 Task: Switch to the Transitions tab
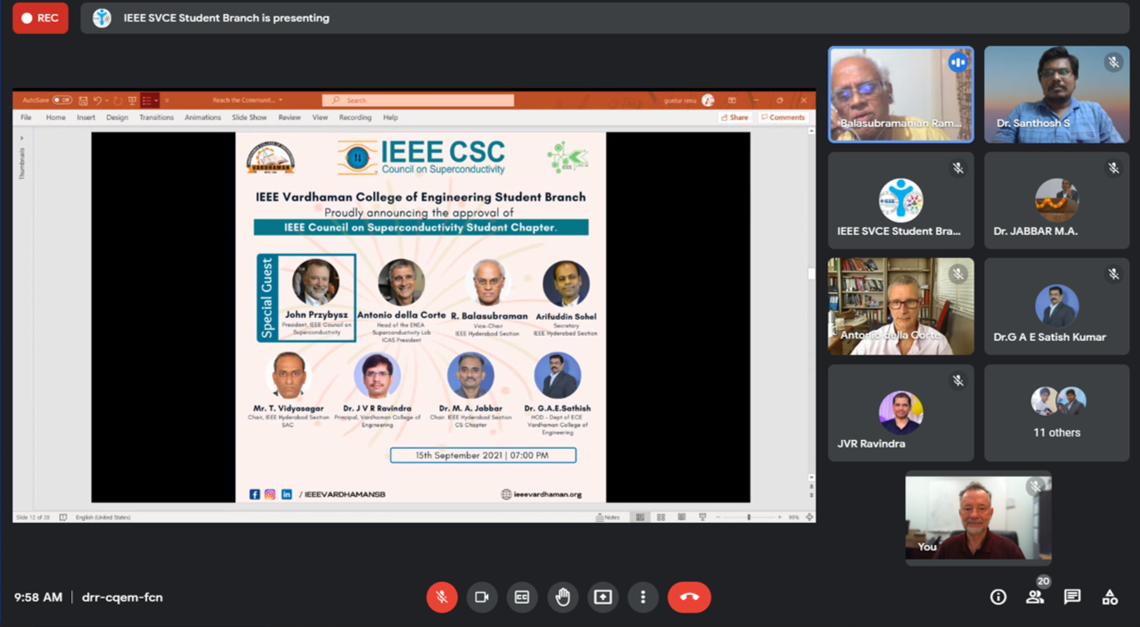(156, 117)
